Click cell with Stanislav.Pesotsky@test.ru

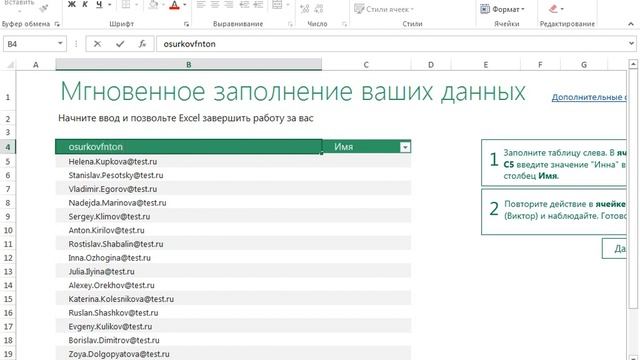(x=189, y=175)
